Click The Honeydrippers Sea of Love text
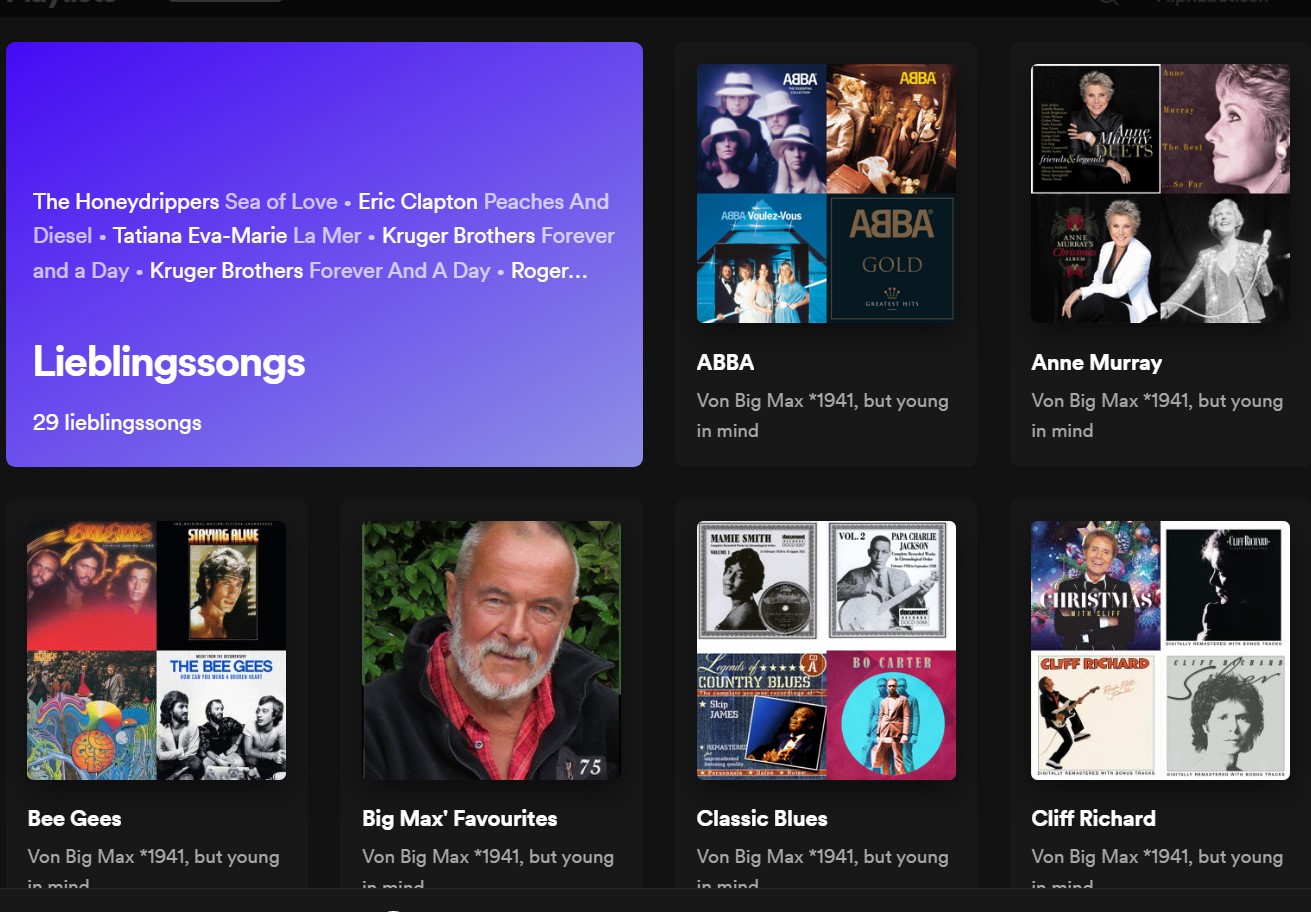This screenshot has width=1311, height=912. point(185,201)
